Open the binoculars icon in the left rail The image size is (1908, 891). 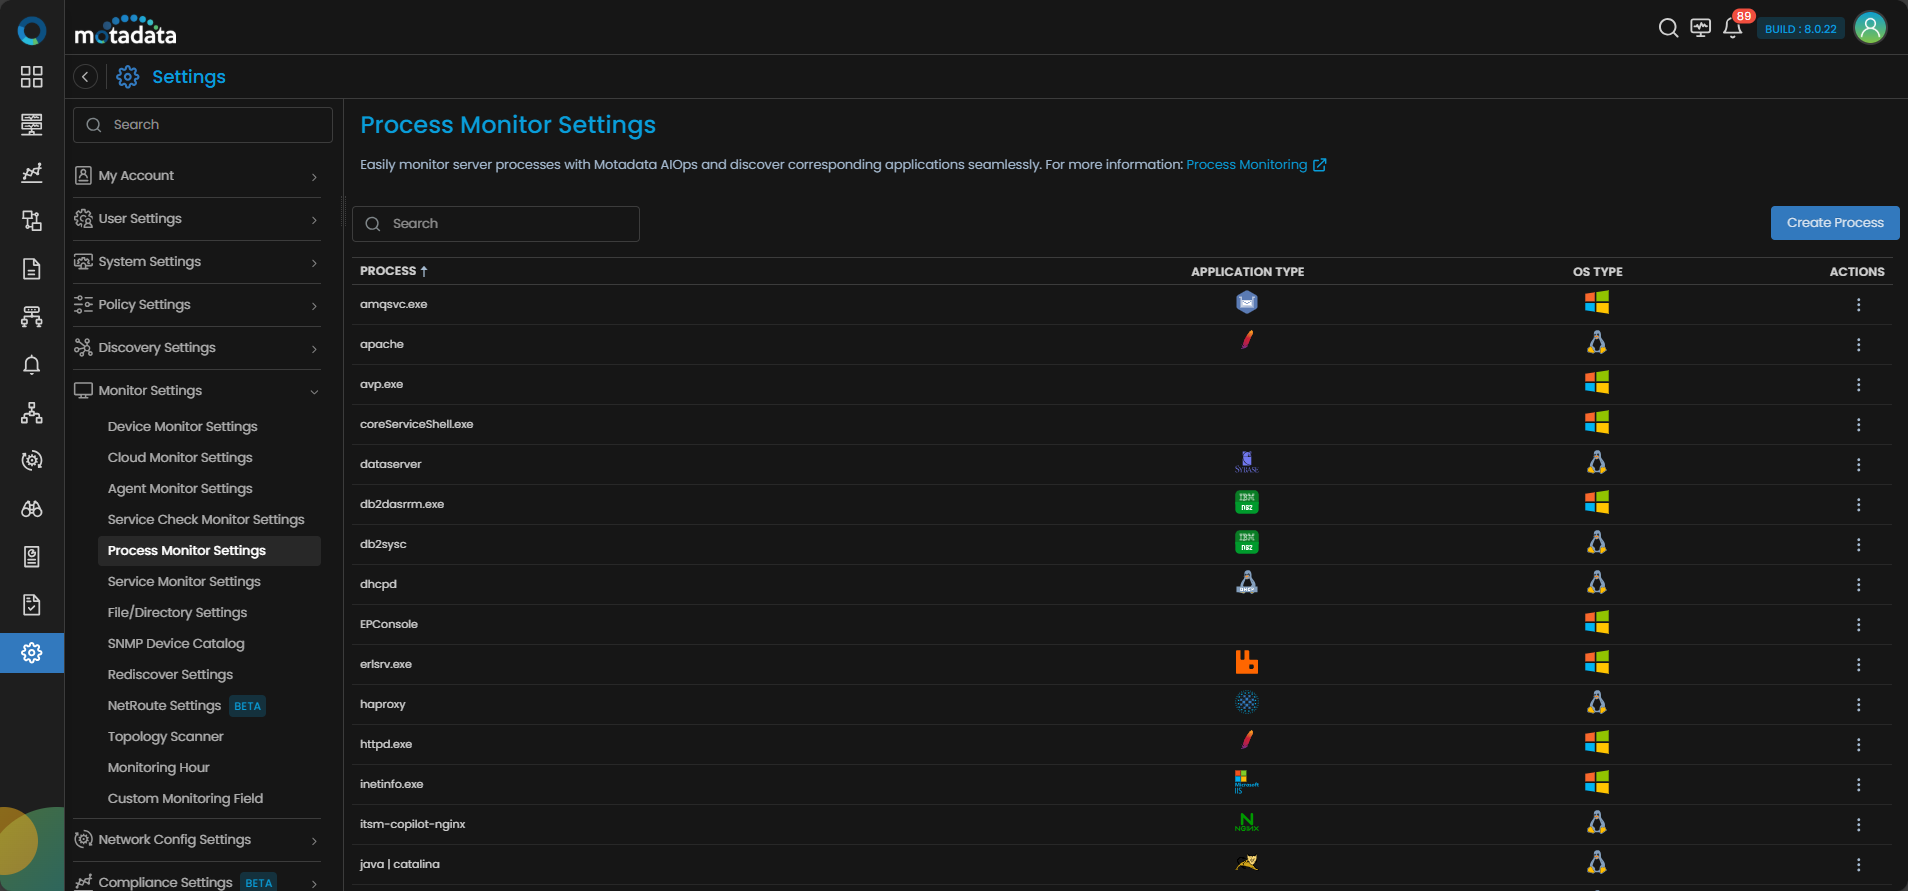tap(32, 509)
